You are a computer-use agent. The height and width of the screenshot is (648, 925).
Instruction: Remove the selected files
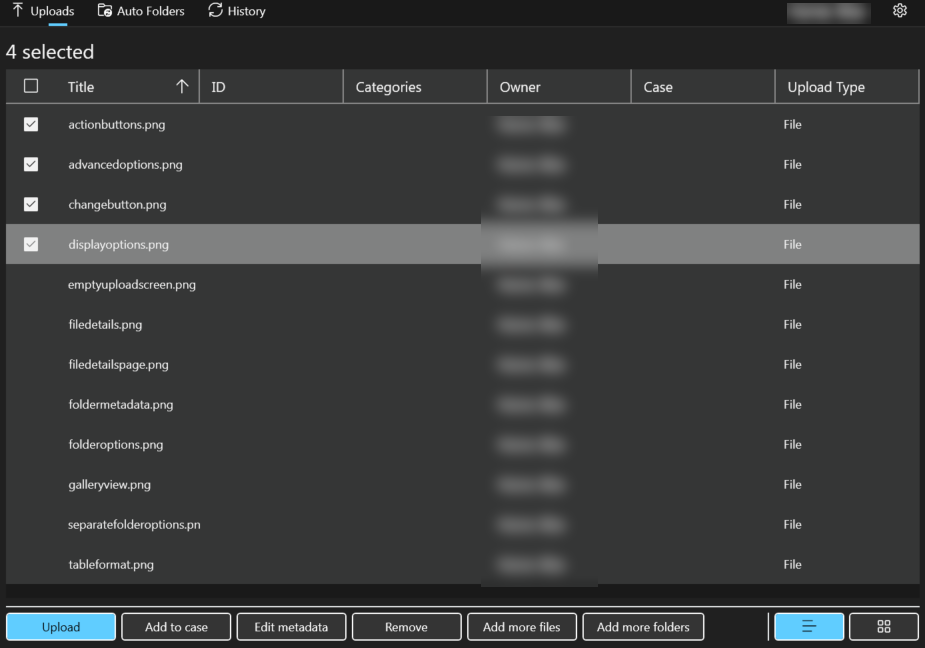(406, 626)
